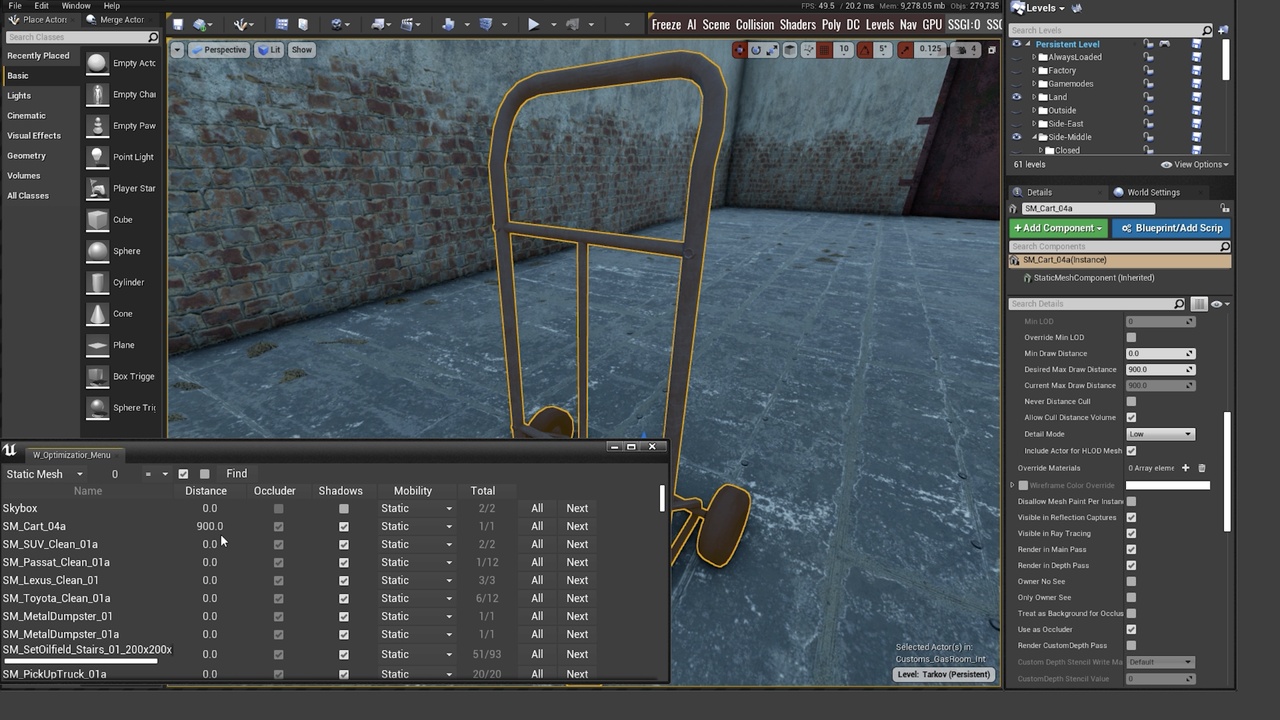Image resolution: width=1280 pixels, height=720 pixels.
Task: Select the Cone basic shape icon
Action: pos(97,314)
